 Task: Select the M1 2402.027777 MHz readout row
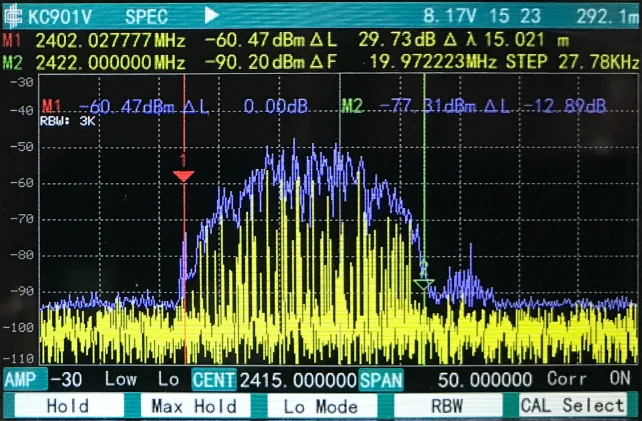click(x=100, y=41)
